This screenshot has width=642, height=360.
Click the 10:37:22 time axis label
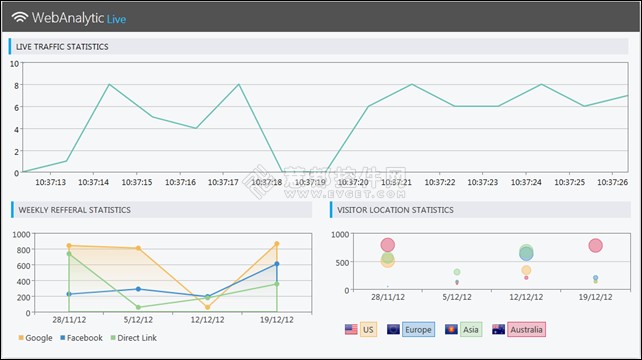point(440,182)
